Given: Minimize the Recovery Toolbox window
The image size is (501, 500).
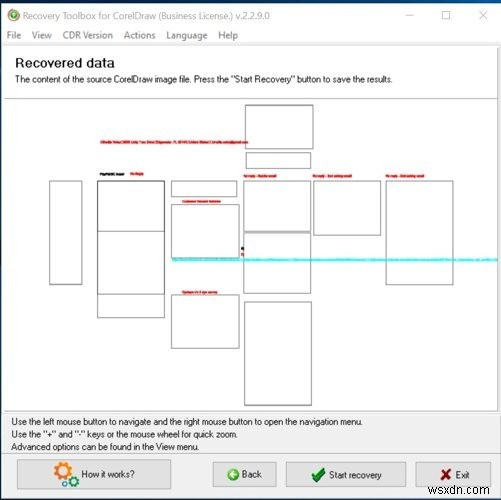Looking at the screenshot, I should pos(410,15).
